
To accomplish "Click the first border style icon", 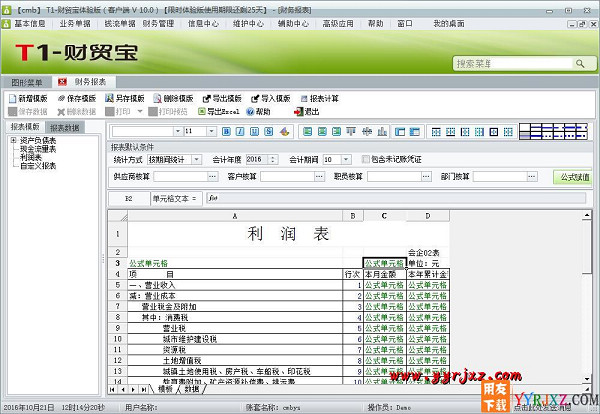I will tap(436, 132).
